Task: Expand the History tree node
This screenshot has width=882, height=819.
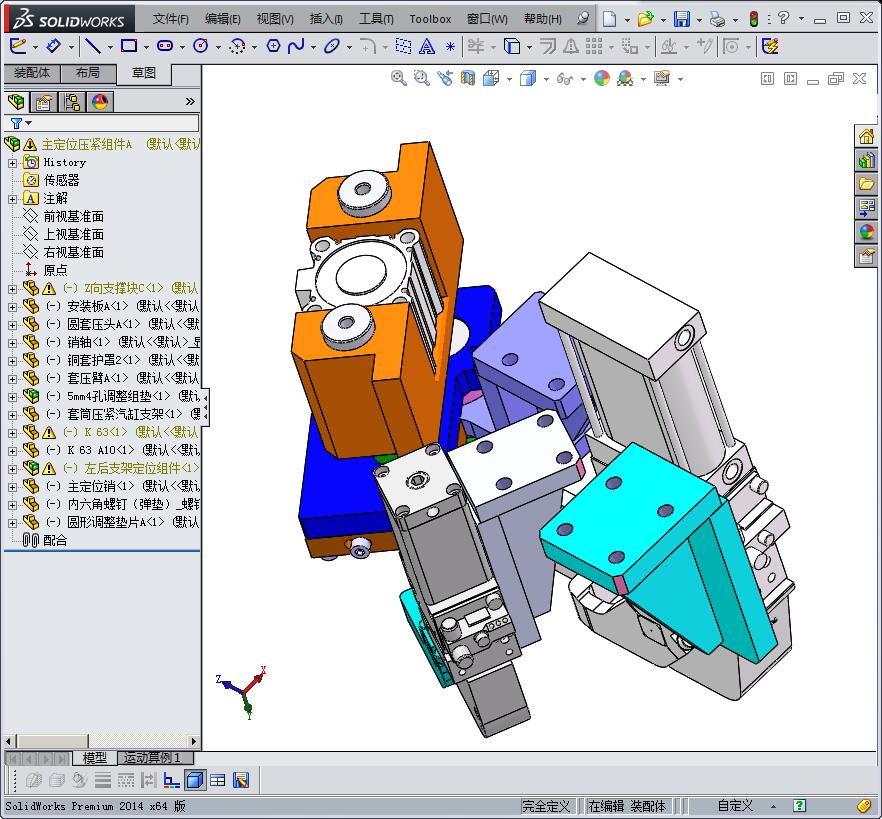Action: (12, 163)
